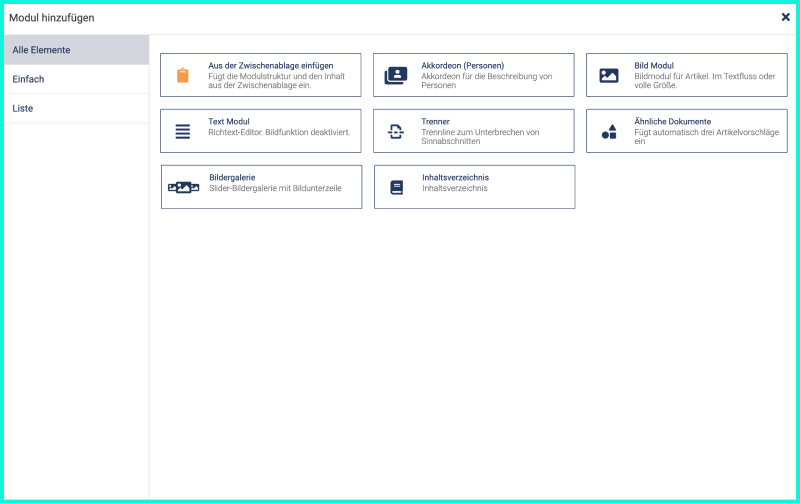Click the Trenner page-break icon
This screenshot has width=800, height=504.
[396, 132]
